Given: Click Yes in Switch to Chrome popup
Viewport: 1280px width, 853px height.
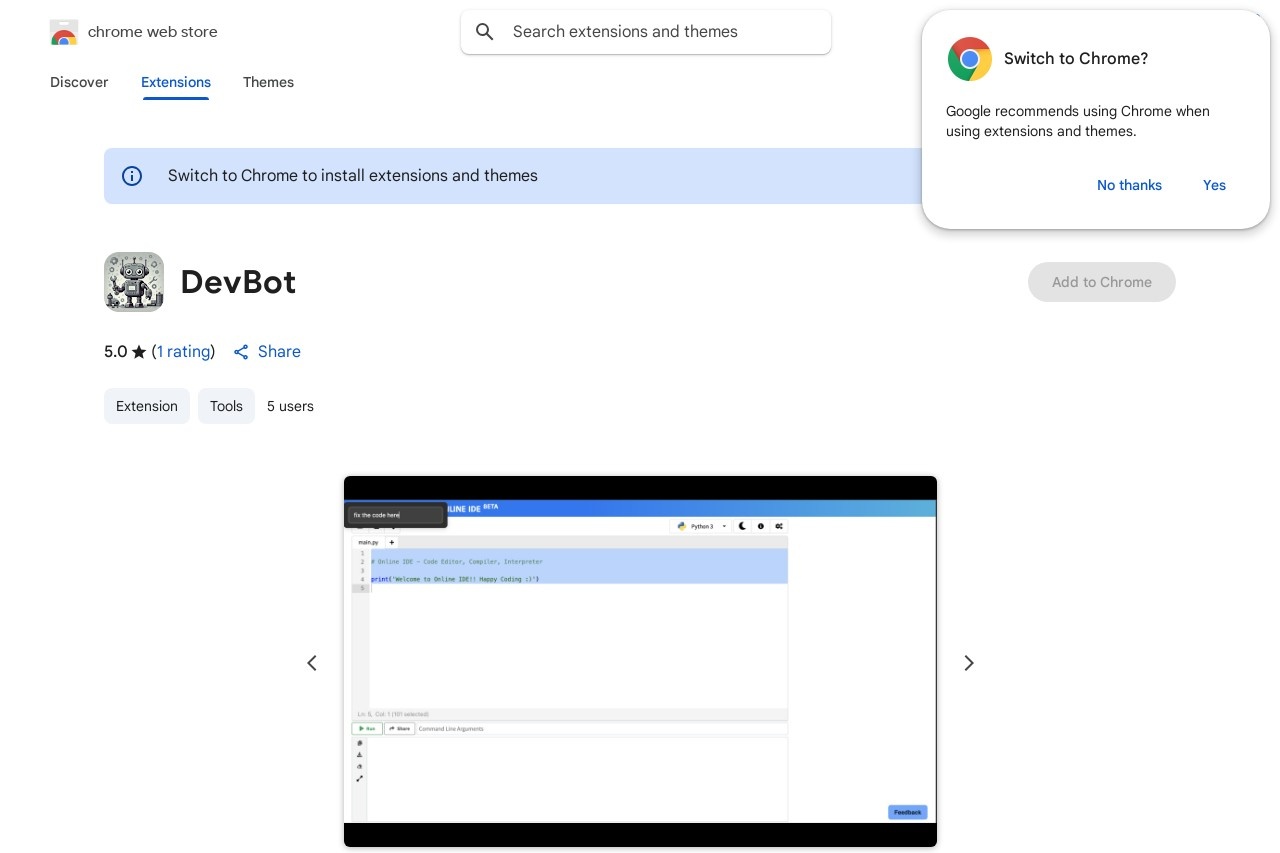Looking at the screenshot, I should [x=1214, y=185].
